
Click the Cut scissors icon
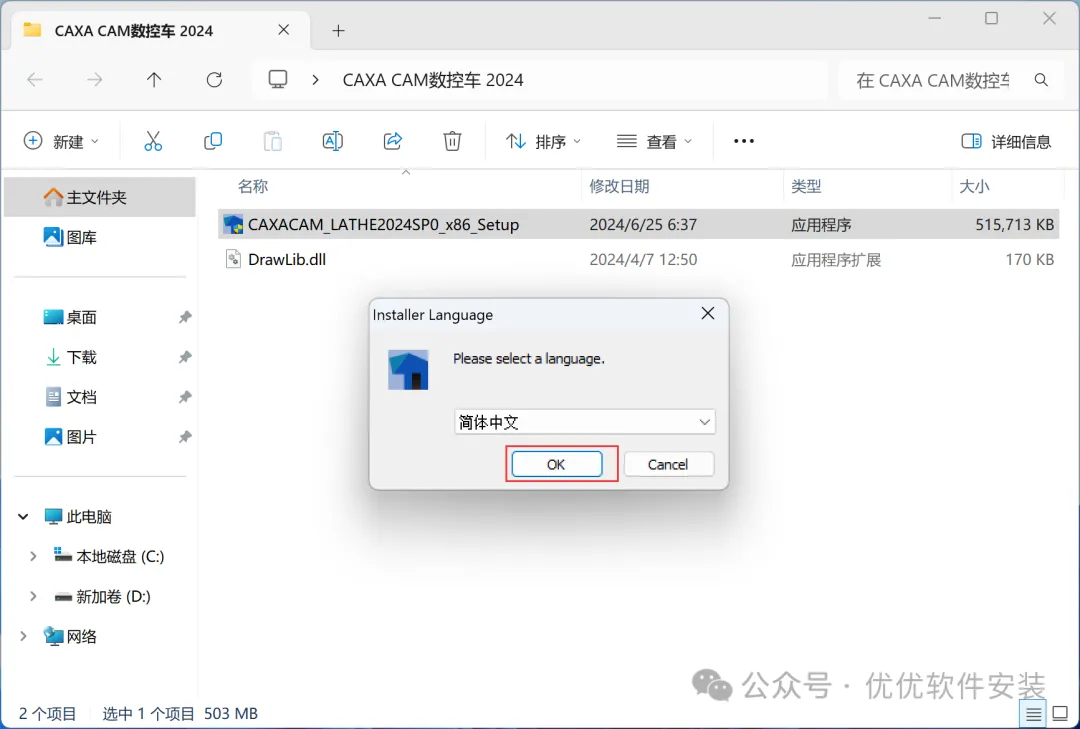click(x=153, y=141)
